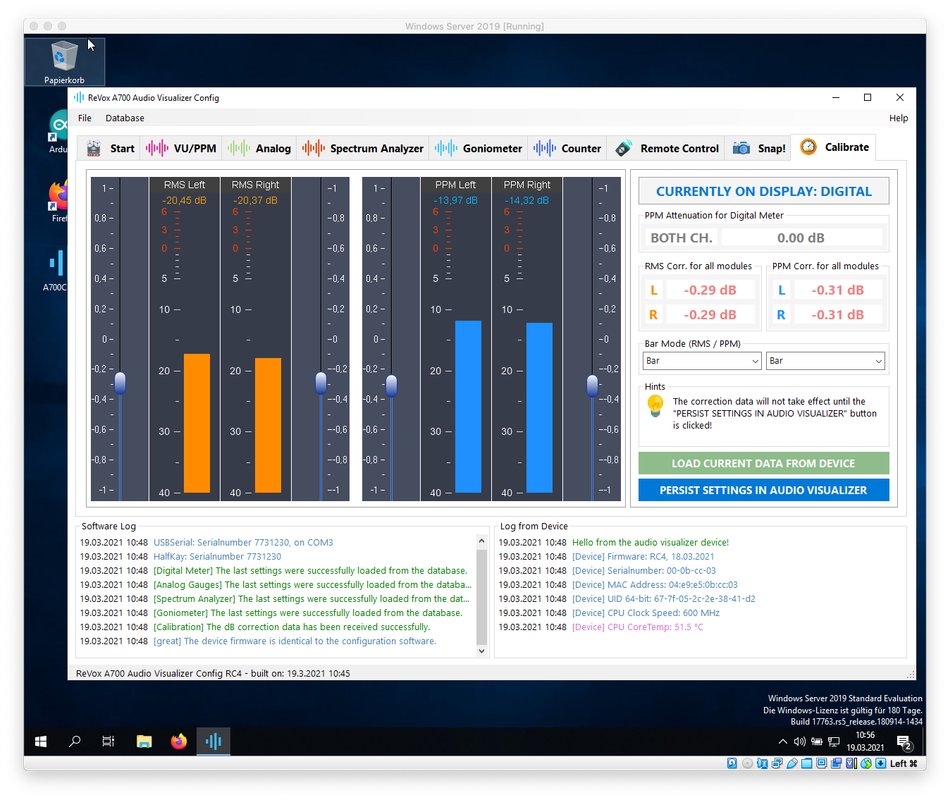Open File Explorer from the taskbar
The image size is (950, 800).
pos(144,741)
